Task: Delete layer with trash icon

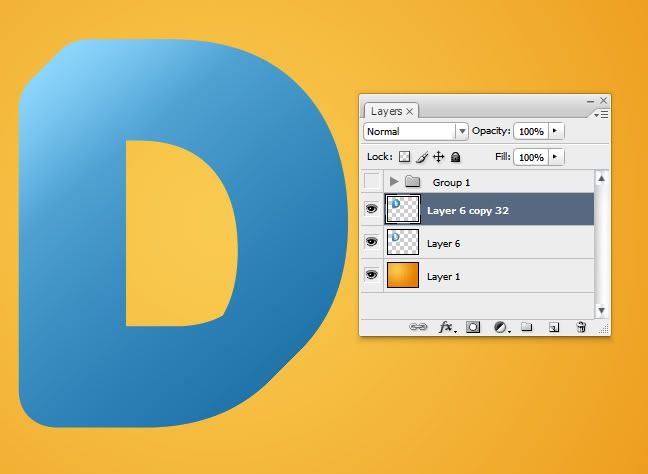Action: pos(581,327)
